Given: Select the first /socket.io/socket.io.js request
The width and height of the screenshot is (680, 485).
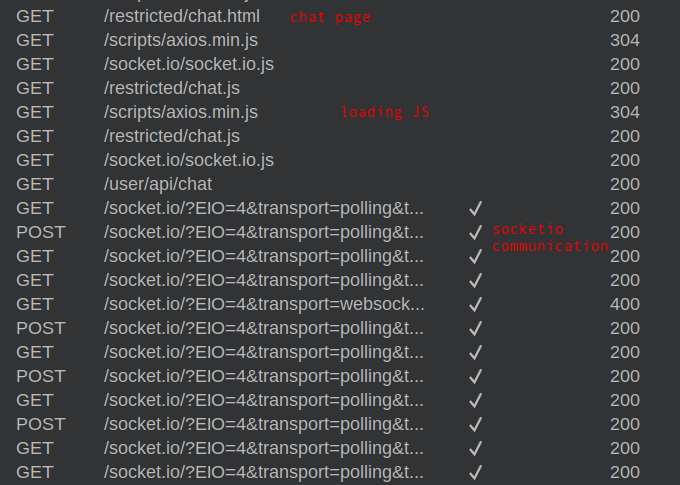Looking at the screenshot, I should tap(188, 64).
